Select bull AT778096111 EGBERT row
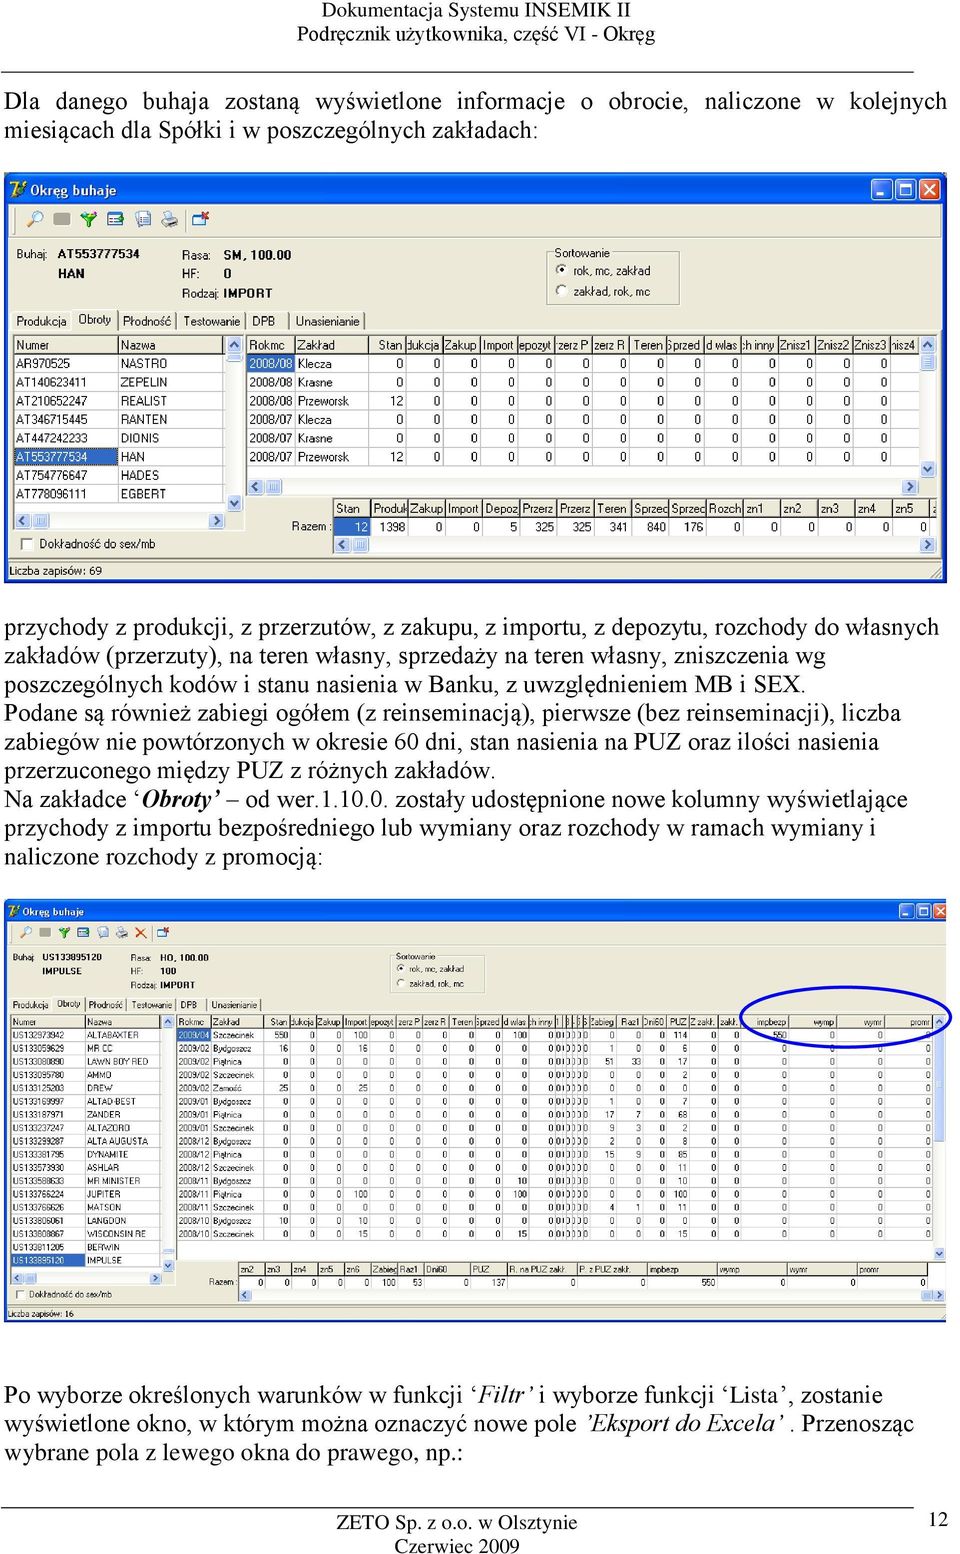960x1554 pixels. tap(118, 494)
